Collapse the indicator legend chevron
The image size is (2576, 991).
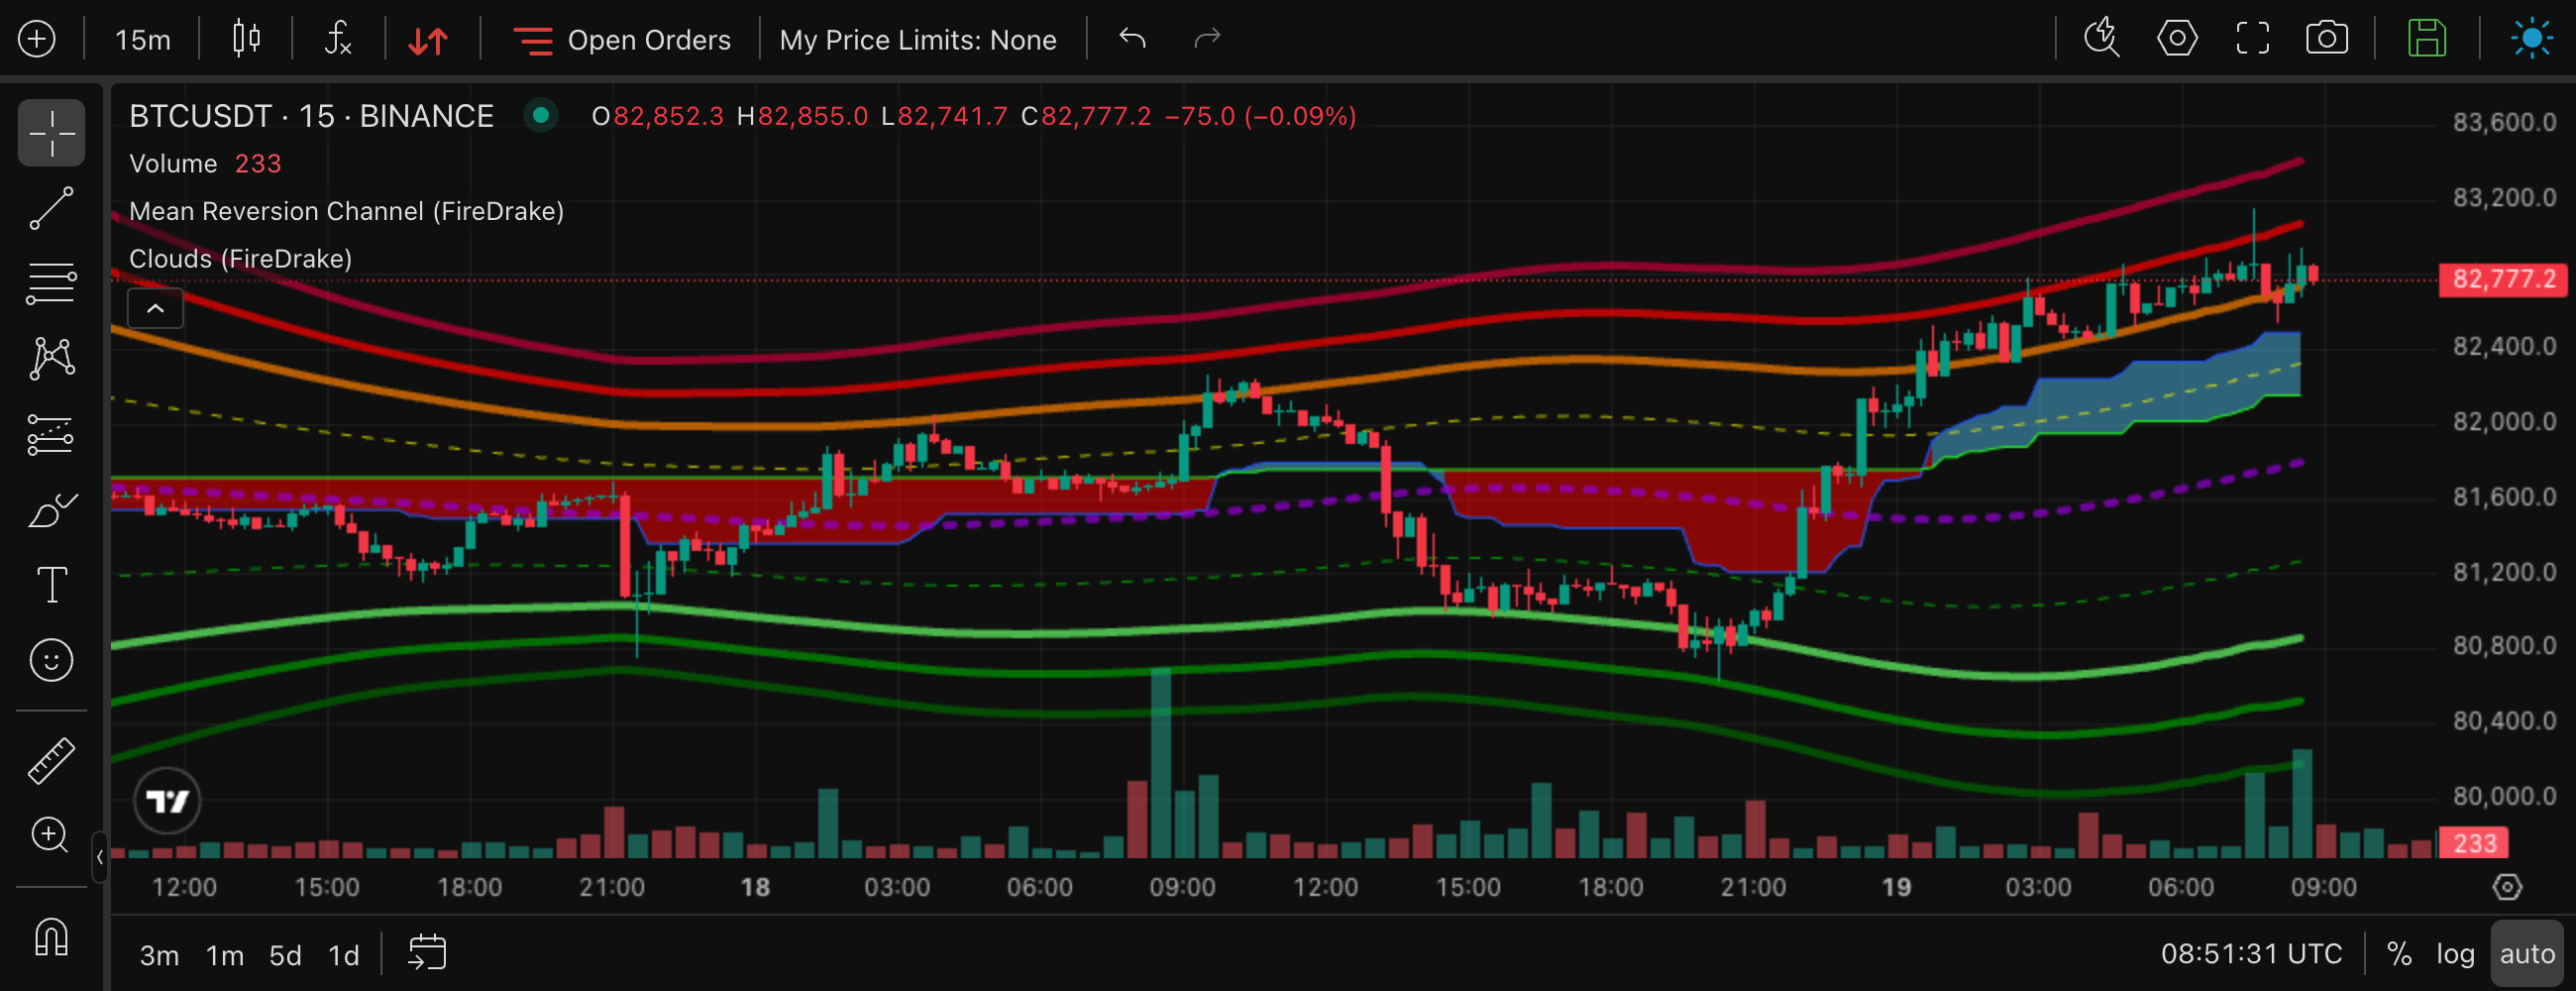(x=155, y=308)
